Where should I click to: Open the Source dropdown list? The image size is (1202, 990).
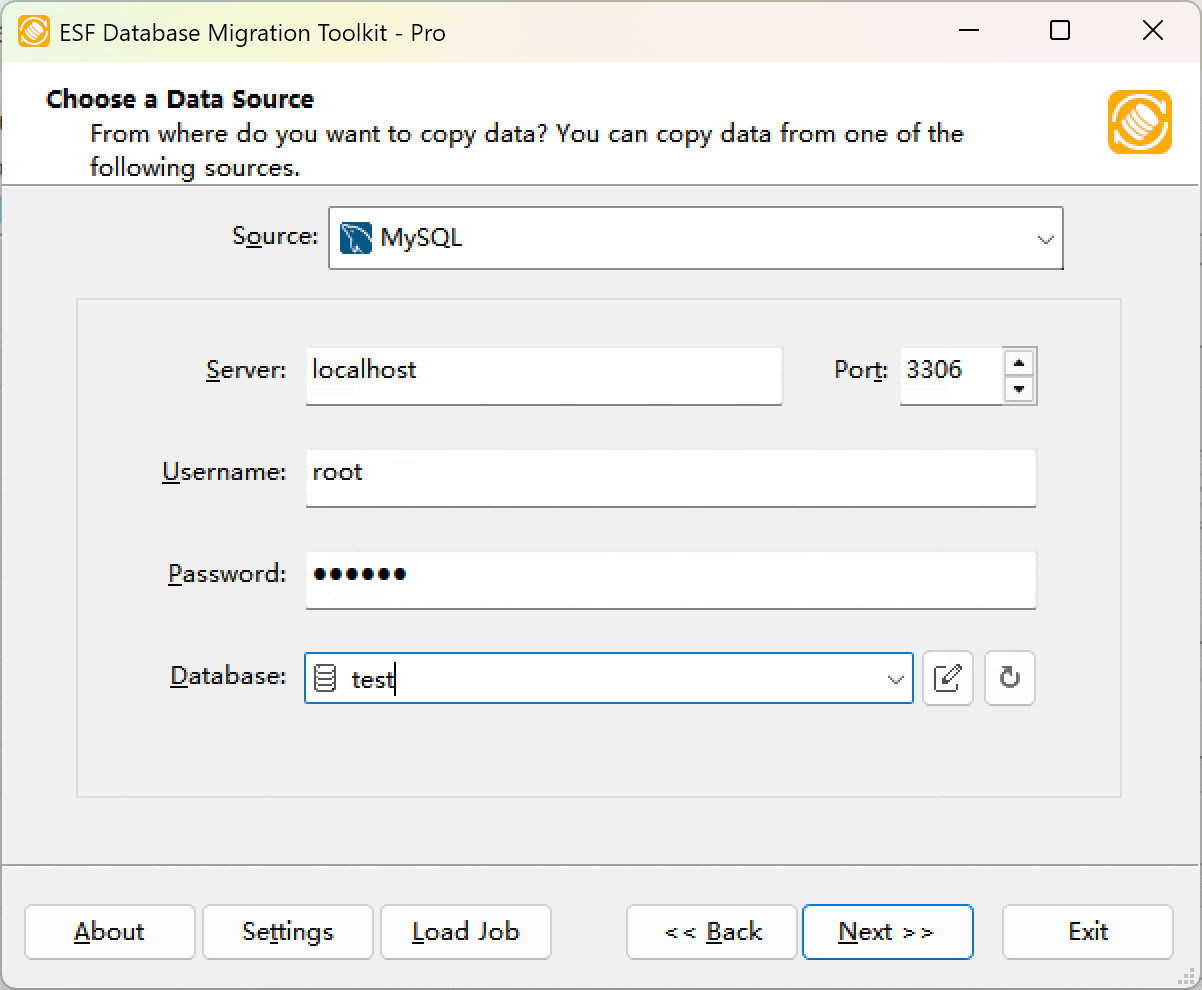coord(1046,238)
